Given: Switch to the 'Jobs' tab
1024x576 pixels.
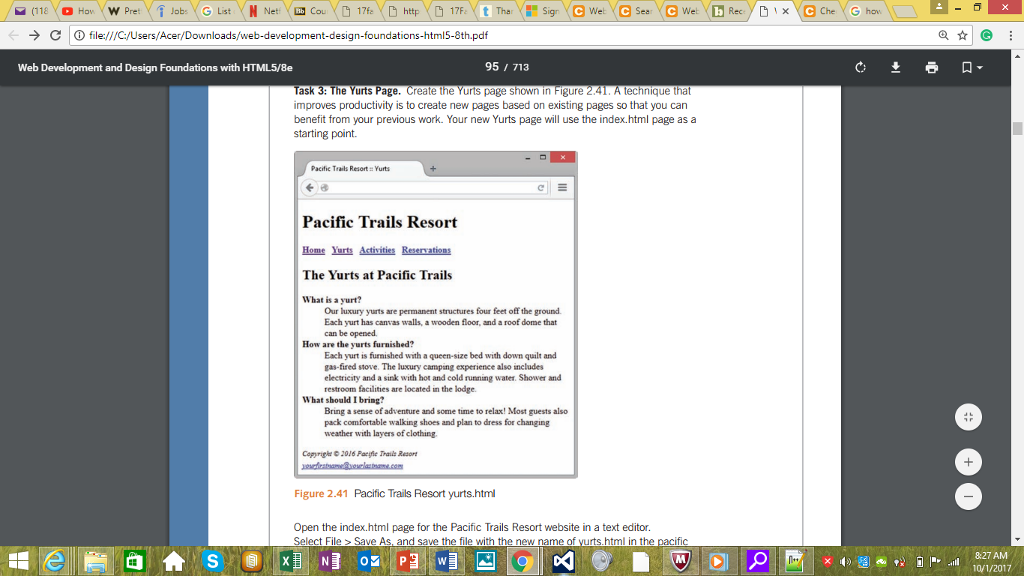Looking at the screenshot, I should click(172, 10).
